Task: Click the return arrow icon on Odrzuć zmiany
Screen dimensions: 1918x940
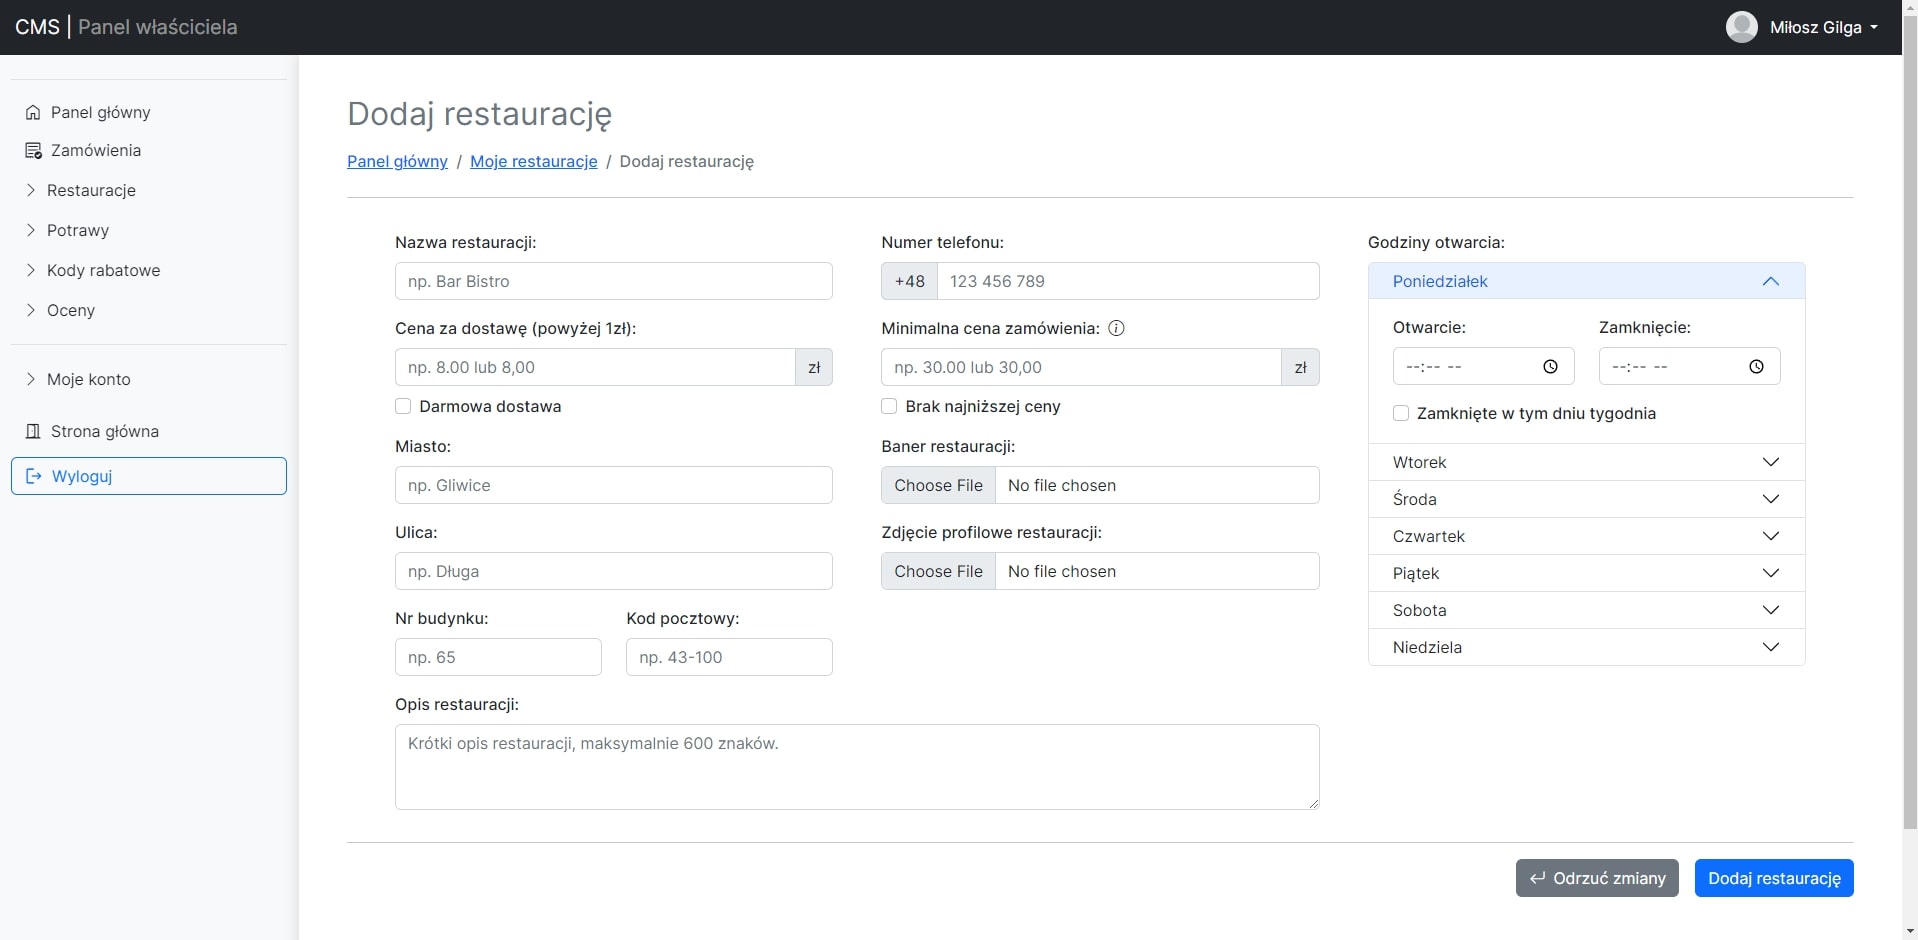Action: [1537, 878]
